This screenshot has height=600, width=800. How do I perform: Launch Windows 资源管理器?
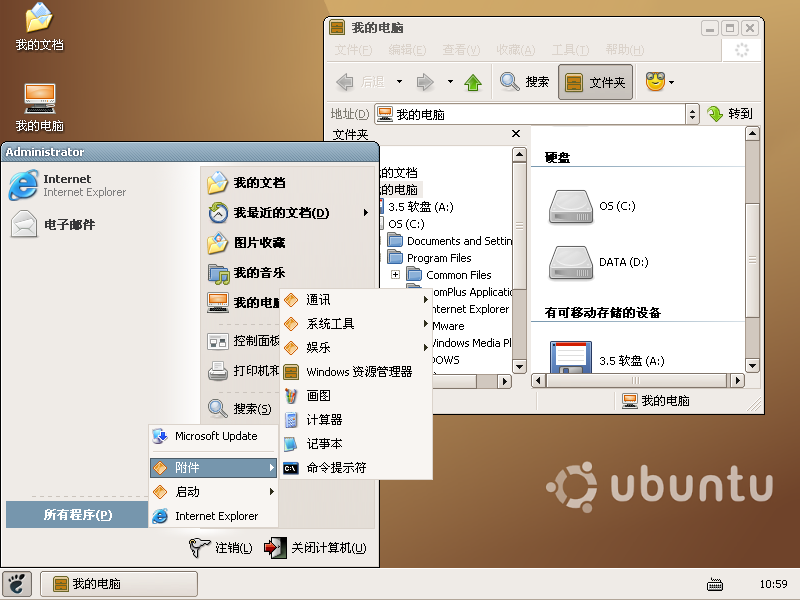click(356, 371)
